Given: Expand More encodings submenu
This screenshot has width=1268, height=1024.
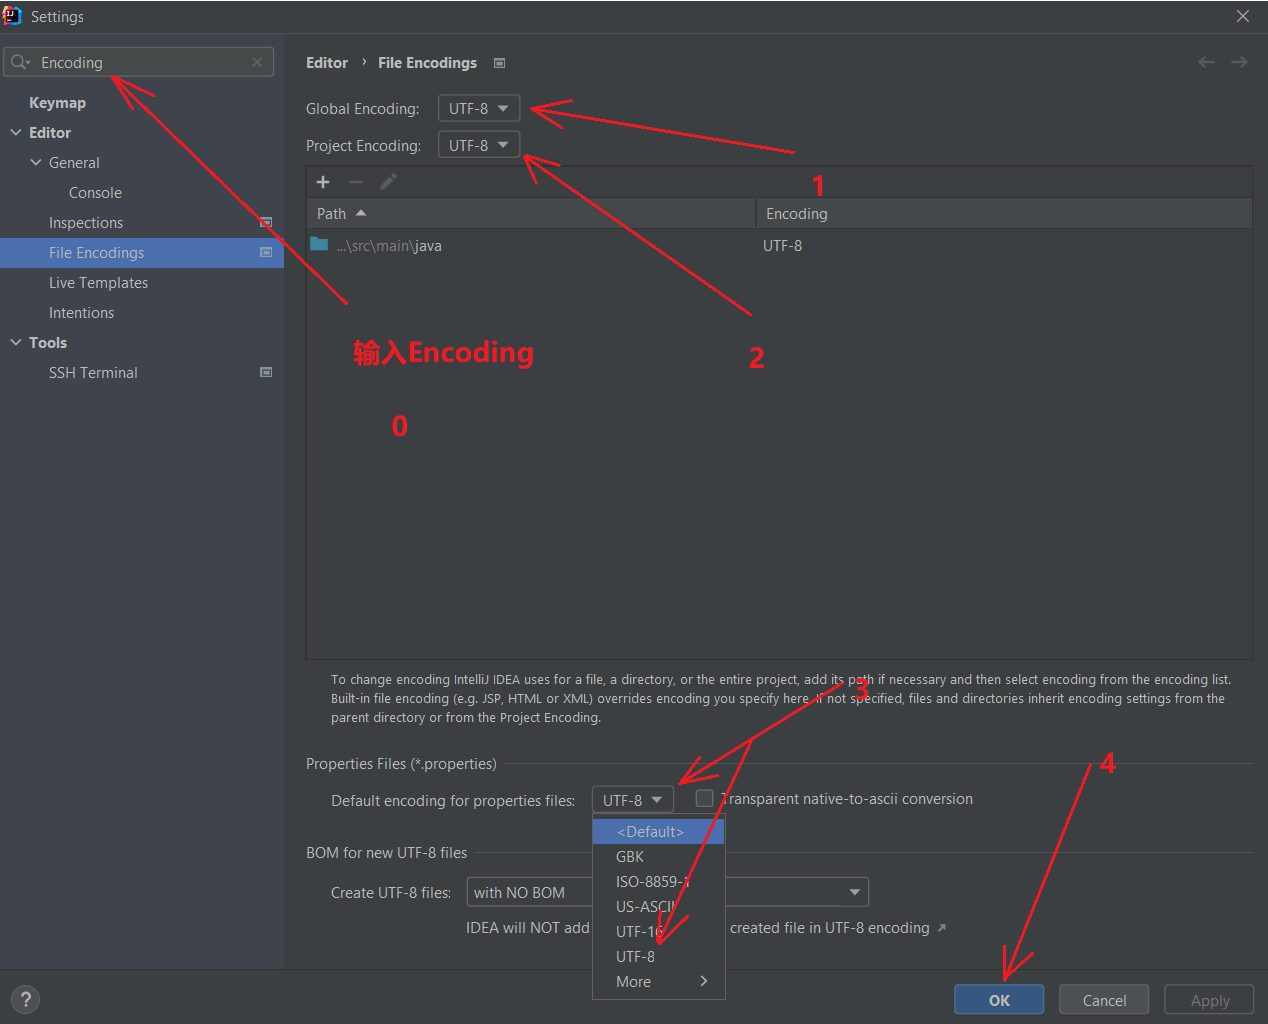Looking at the screenshot, I should 658,981.
